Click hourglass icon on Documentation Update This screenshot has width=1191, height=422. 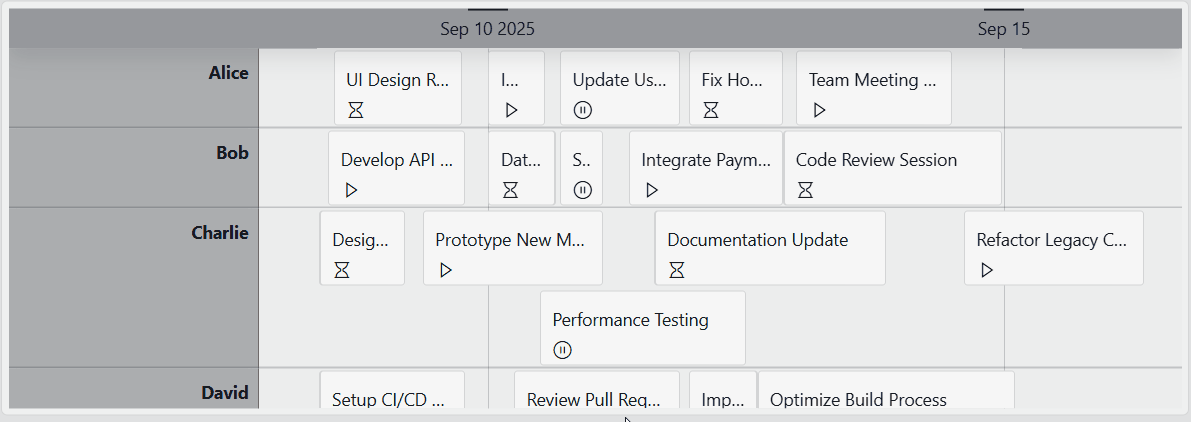pyautogui.click(x=677, y=270)
